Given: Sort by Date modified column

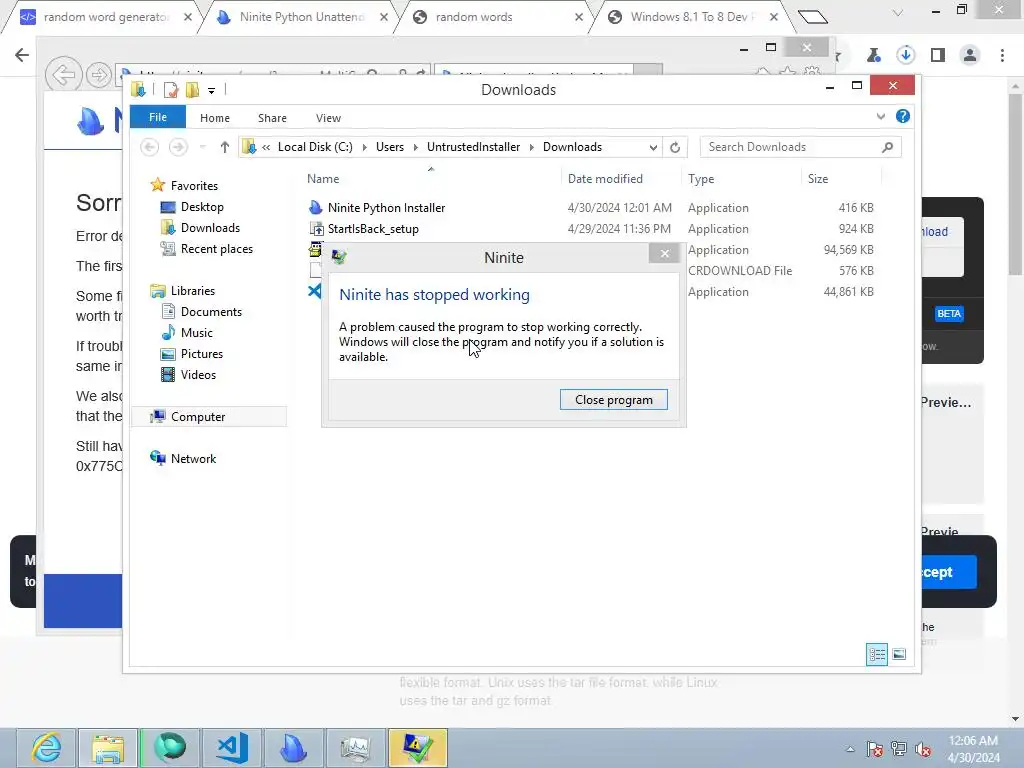Looking at the screenshot, I should point(605,178).
